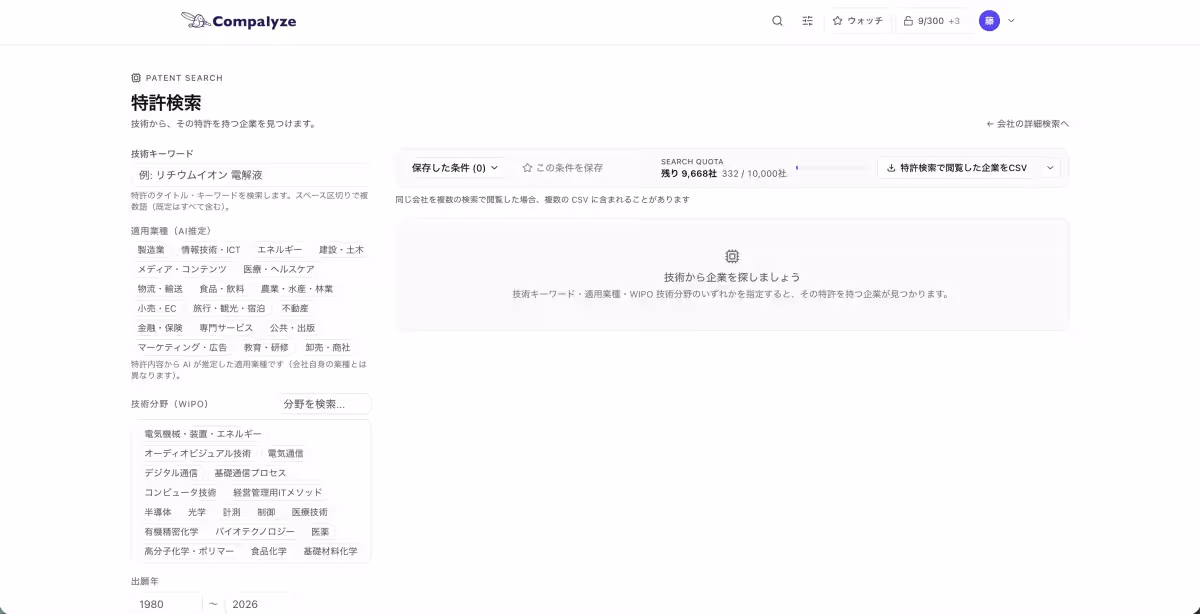The height and width of the screenshot is (614, 1200).
Task: Click the empty-state chip icon
Action: pos(732,256)
